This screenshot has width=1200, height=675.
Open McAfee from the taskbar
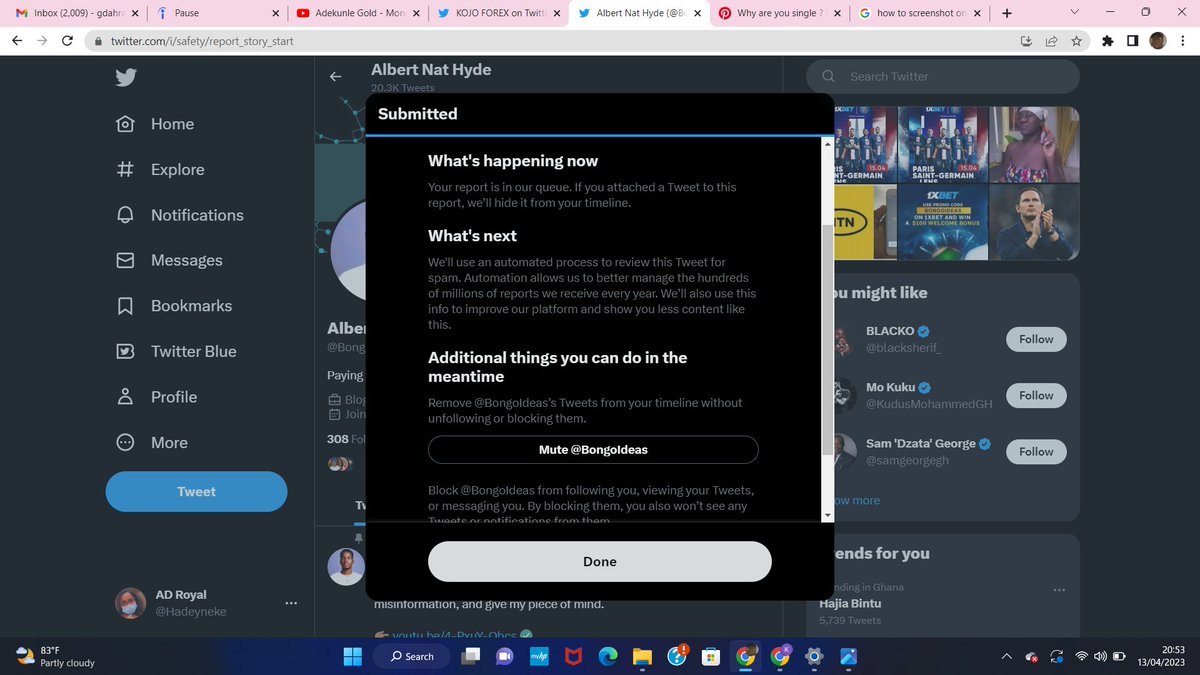573,656
